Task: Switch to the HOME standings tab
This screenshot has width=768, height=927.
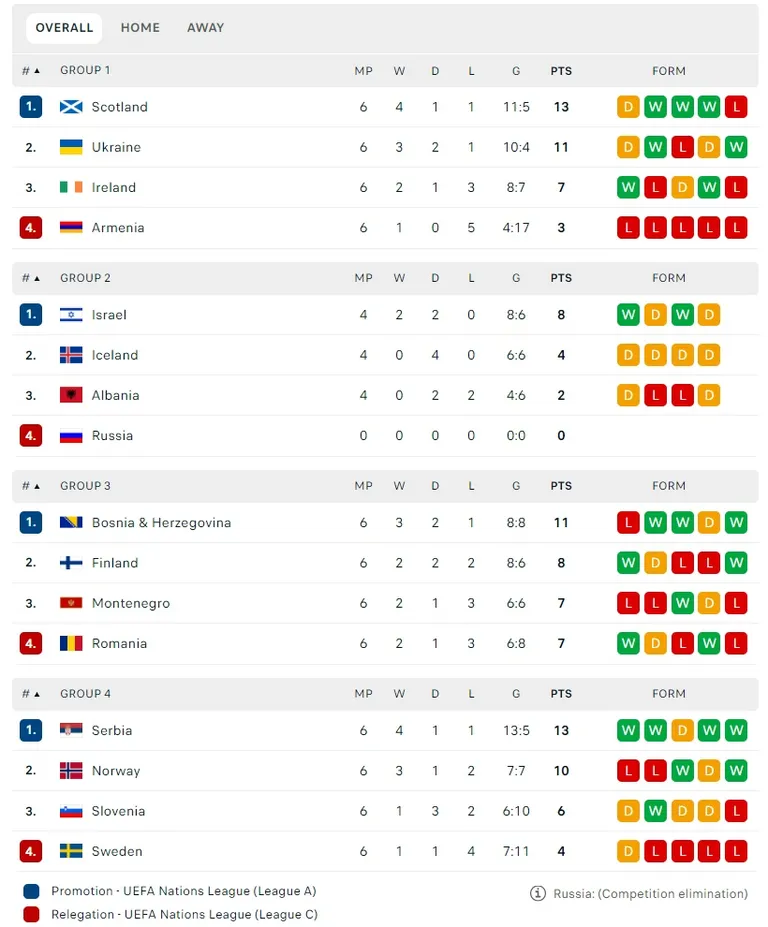Action: point(140,28)
